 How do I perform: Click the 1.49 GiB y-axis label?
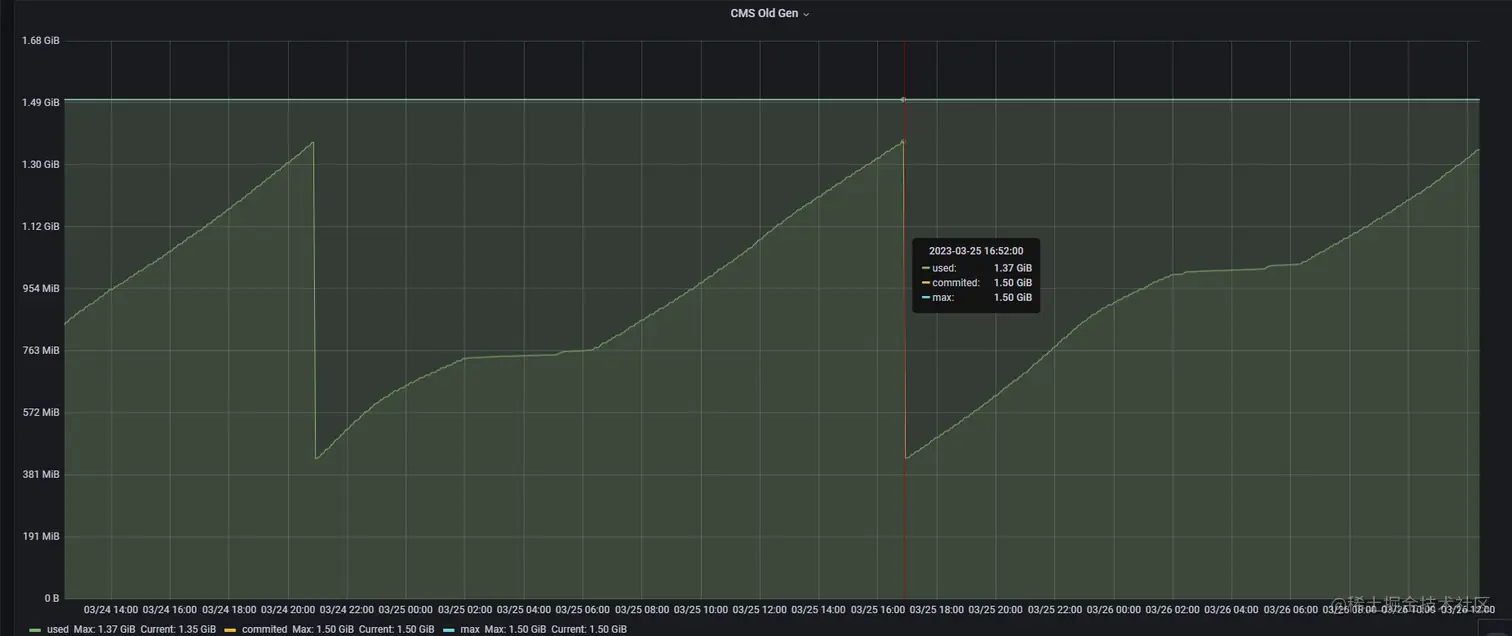tap(41, 103)
